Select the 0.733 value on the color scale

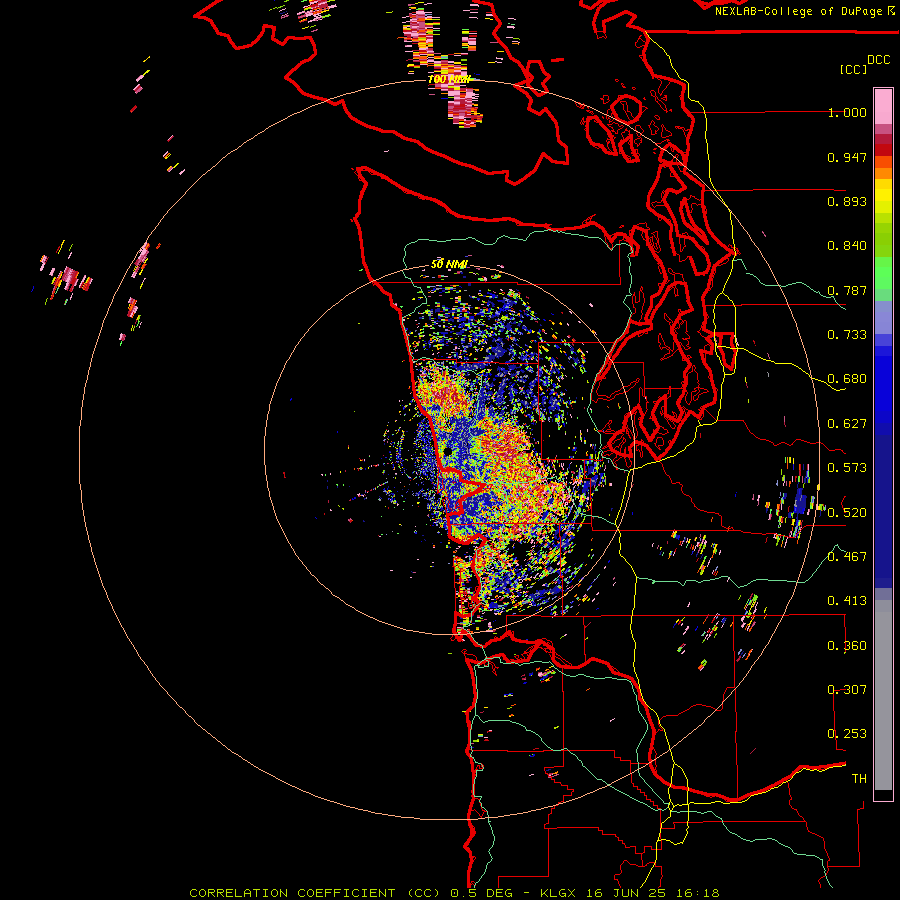pyautogui.click(x=847, y=335)
